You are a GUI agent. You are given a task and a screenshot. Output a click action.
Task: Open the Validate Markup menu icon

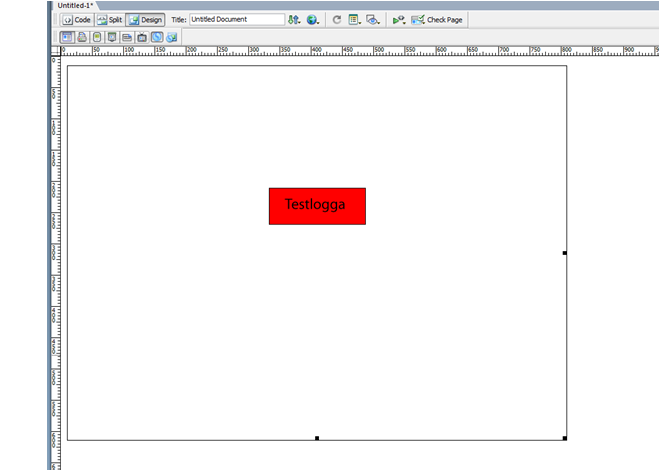pos(399,20)
